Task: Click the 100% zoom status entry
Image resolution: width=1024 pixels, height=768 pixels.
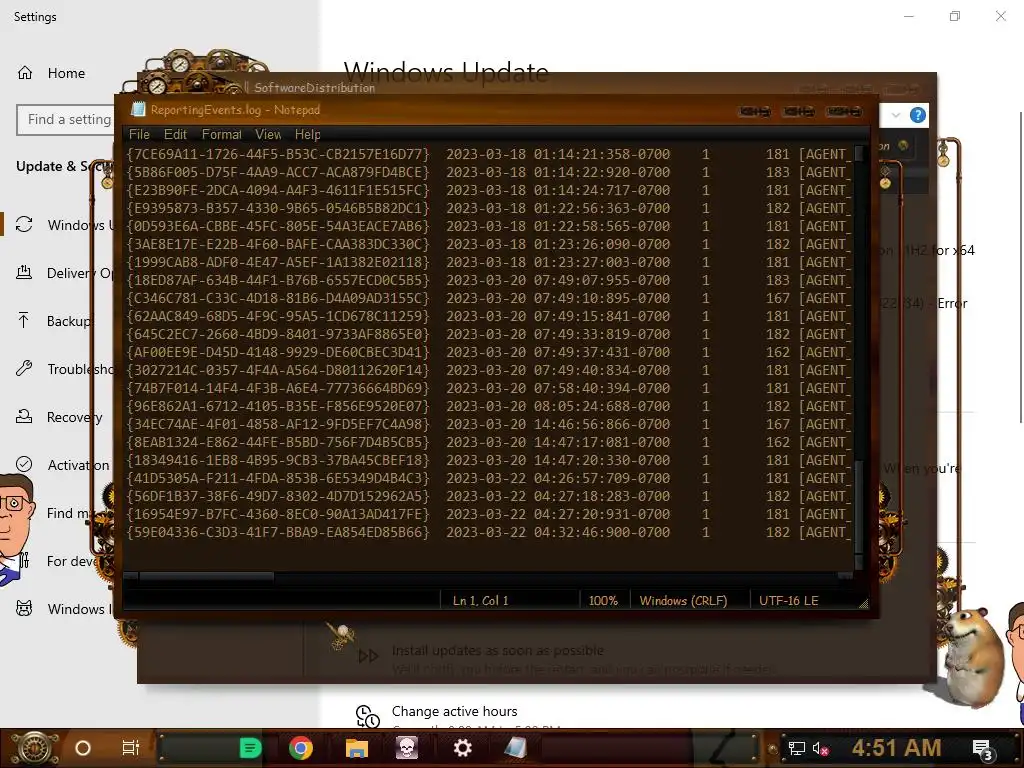Action: point(603,601)
